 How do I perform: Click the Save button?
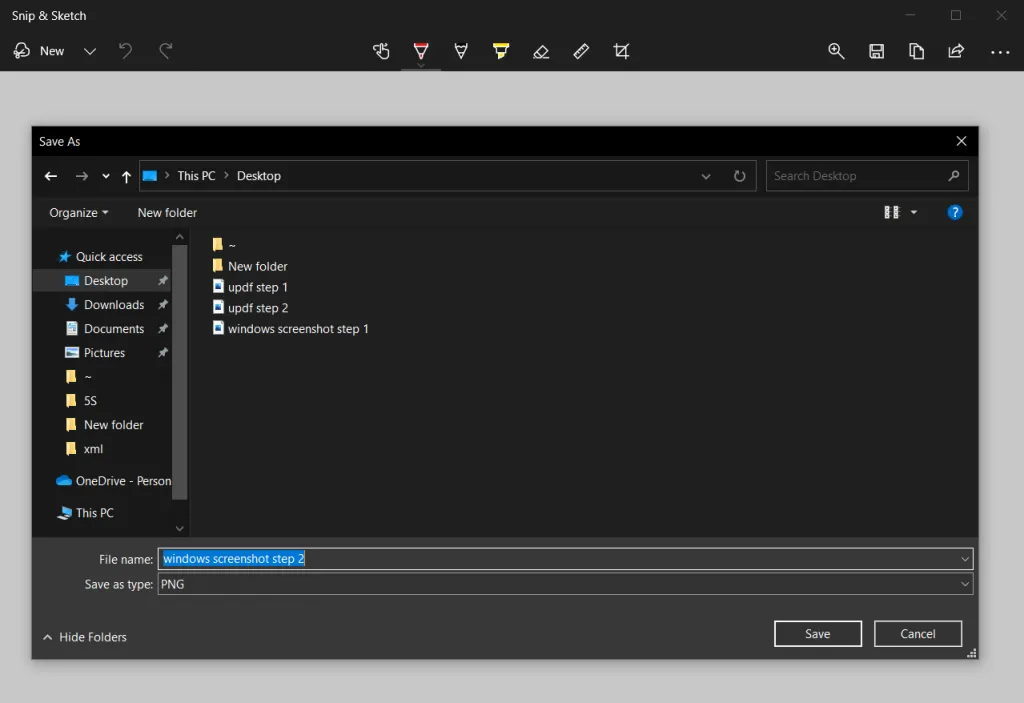coord(817,633)
